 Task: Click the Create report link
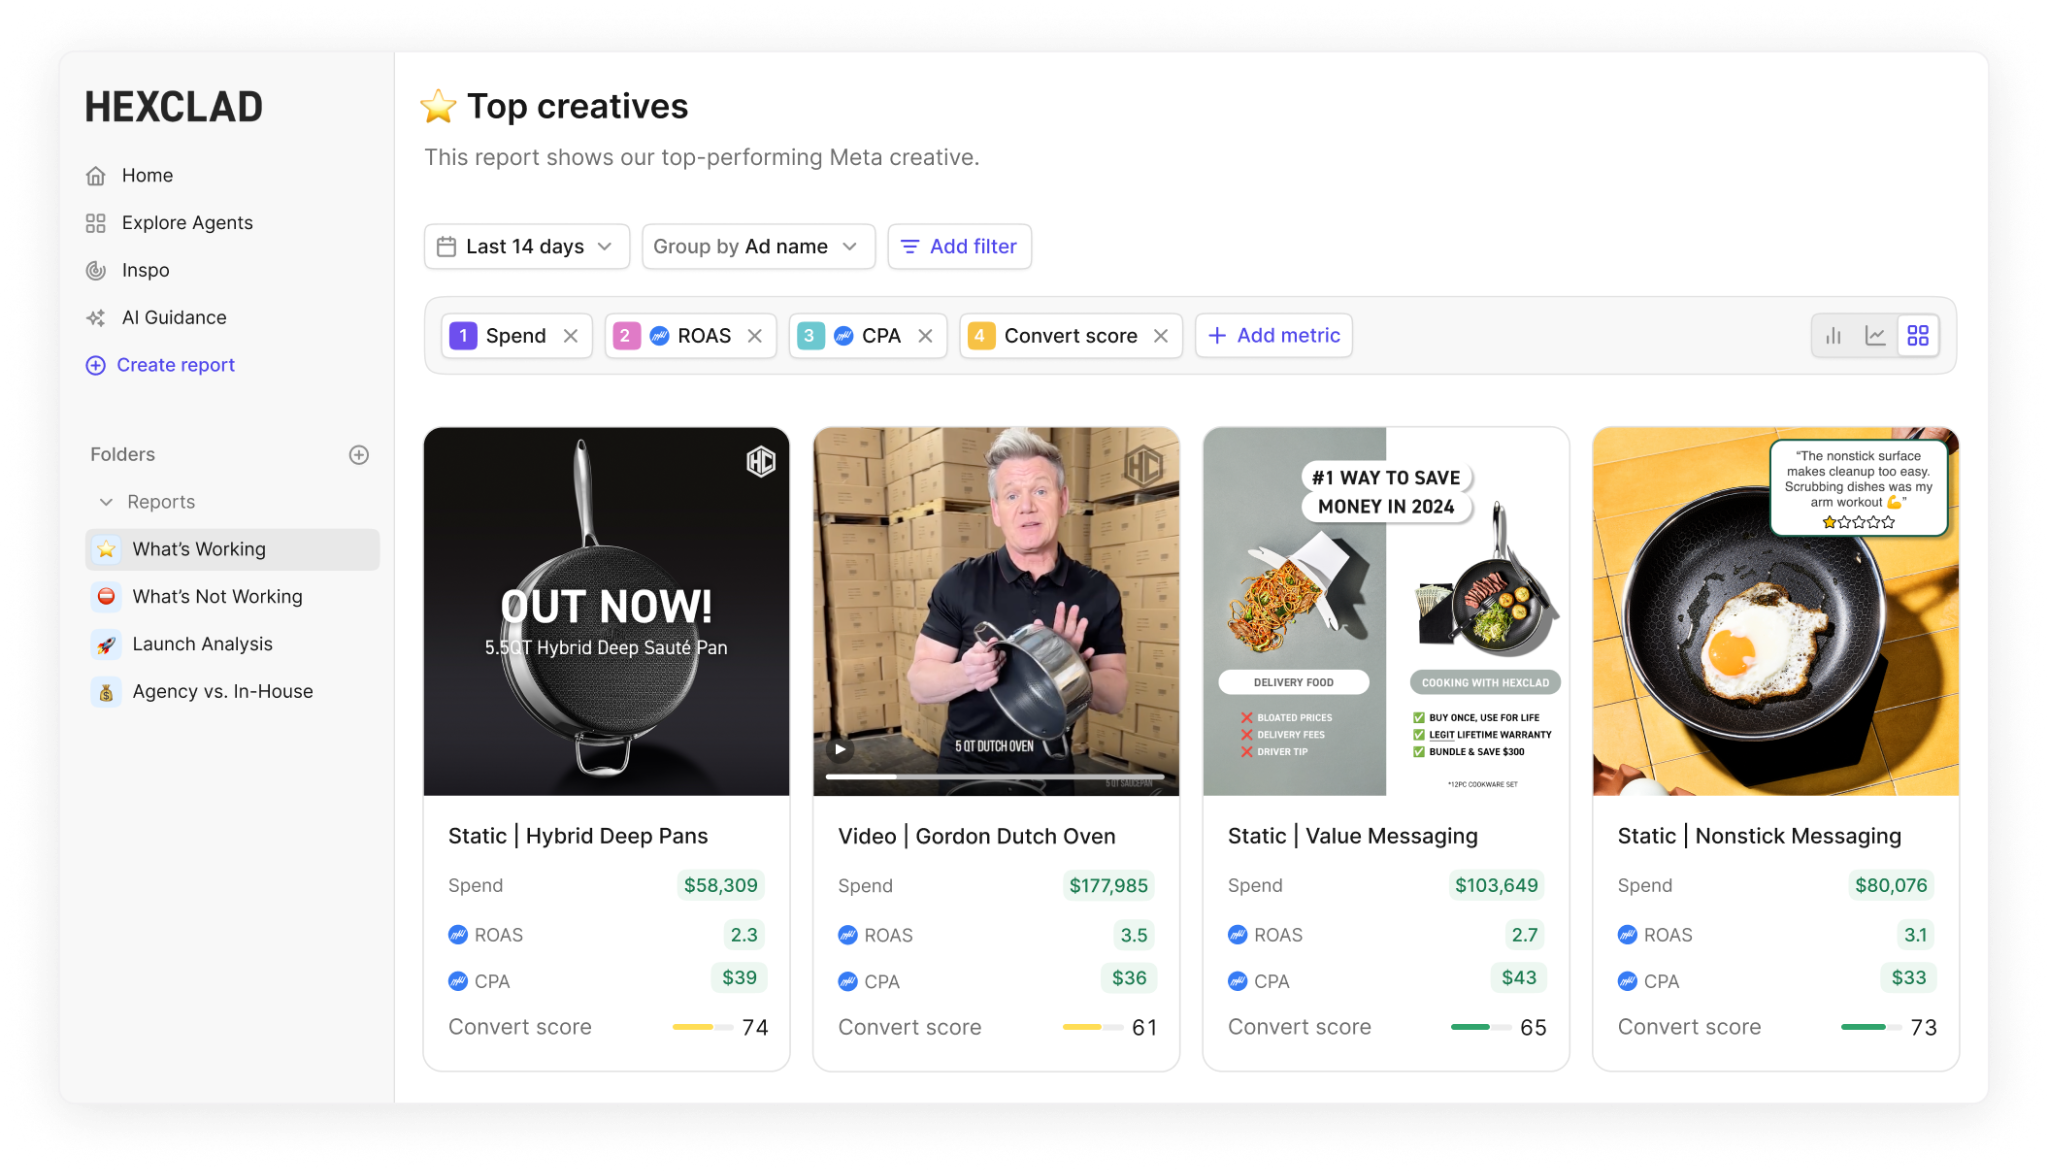(175, 365)
